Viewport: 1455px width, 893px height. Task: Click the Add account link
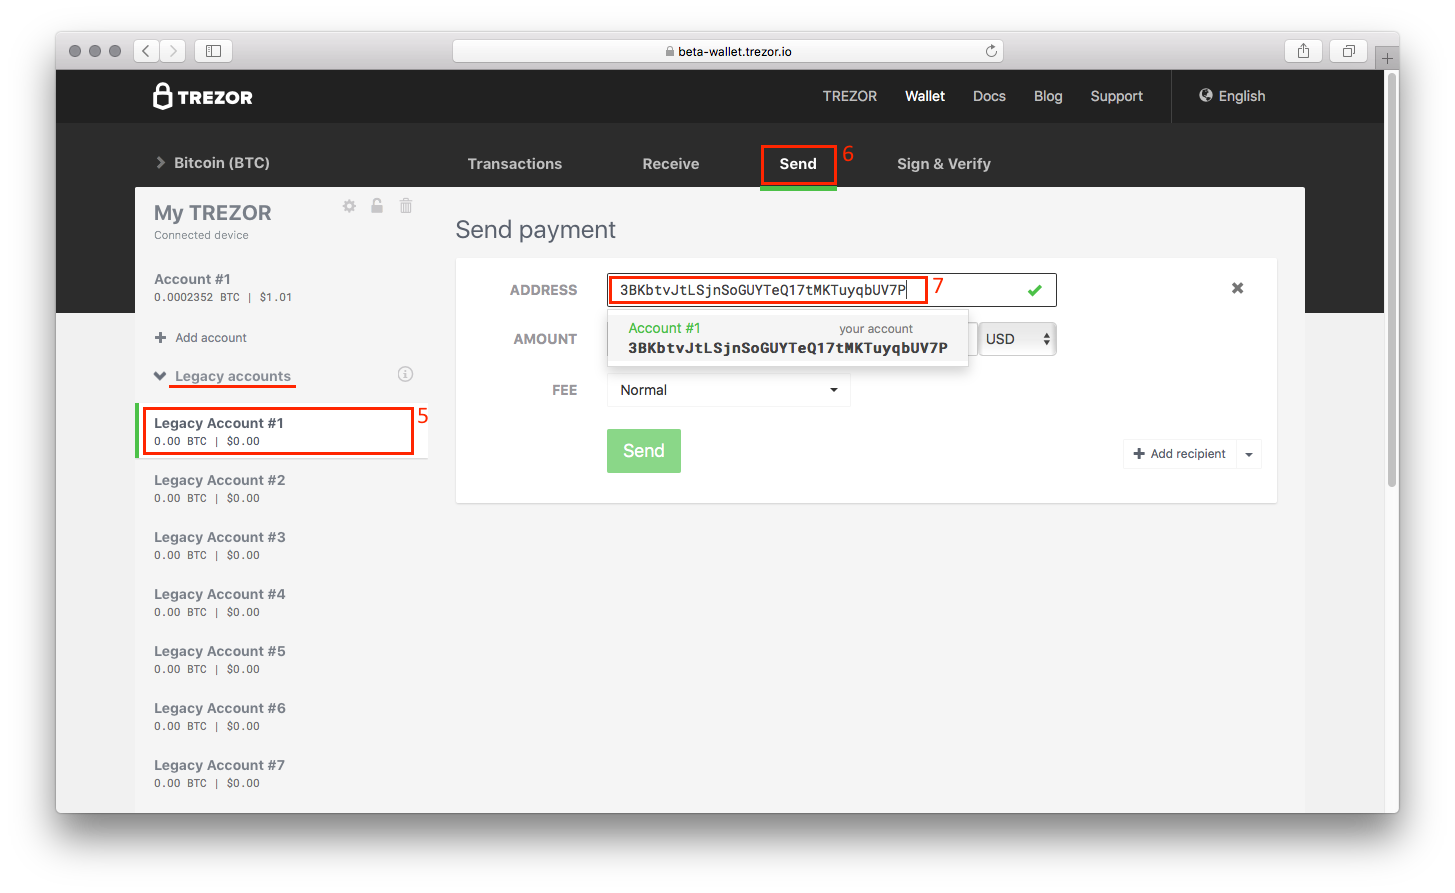[211, 338]
